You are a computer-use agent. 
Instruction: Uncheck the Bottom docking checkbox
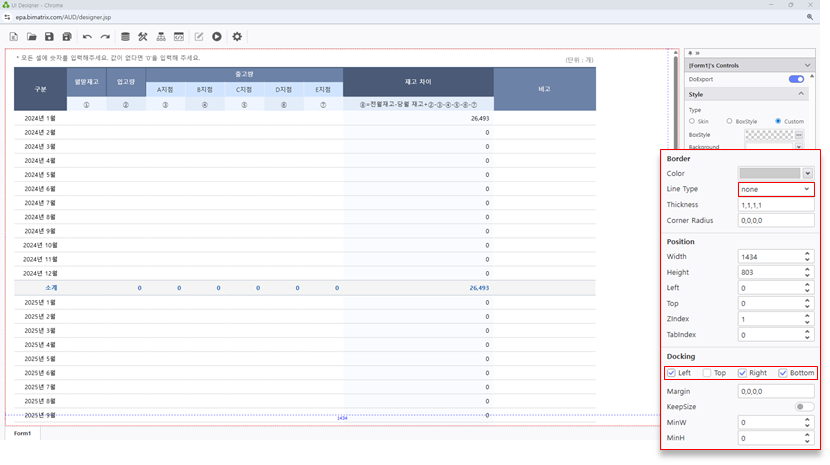coord(783,373)
